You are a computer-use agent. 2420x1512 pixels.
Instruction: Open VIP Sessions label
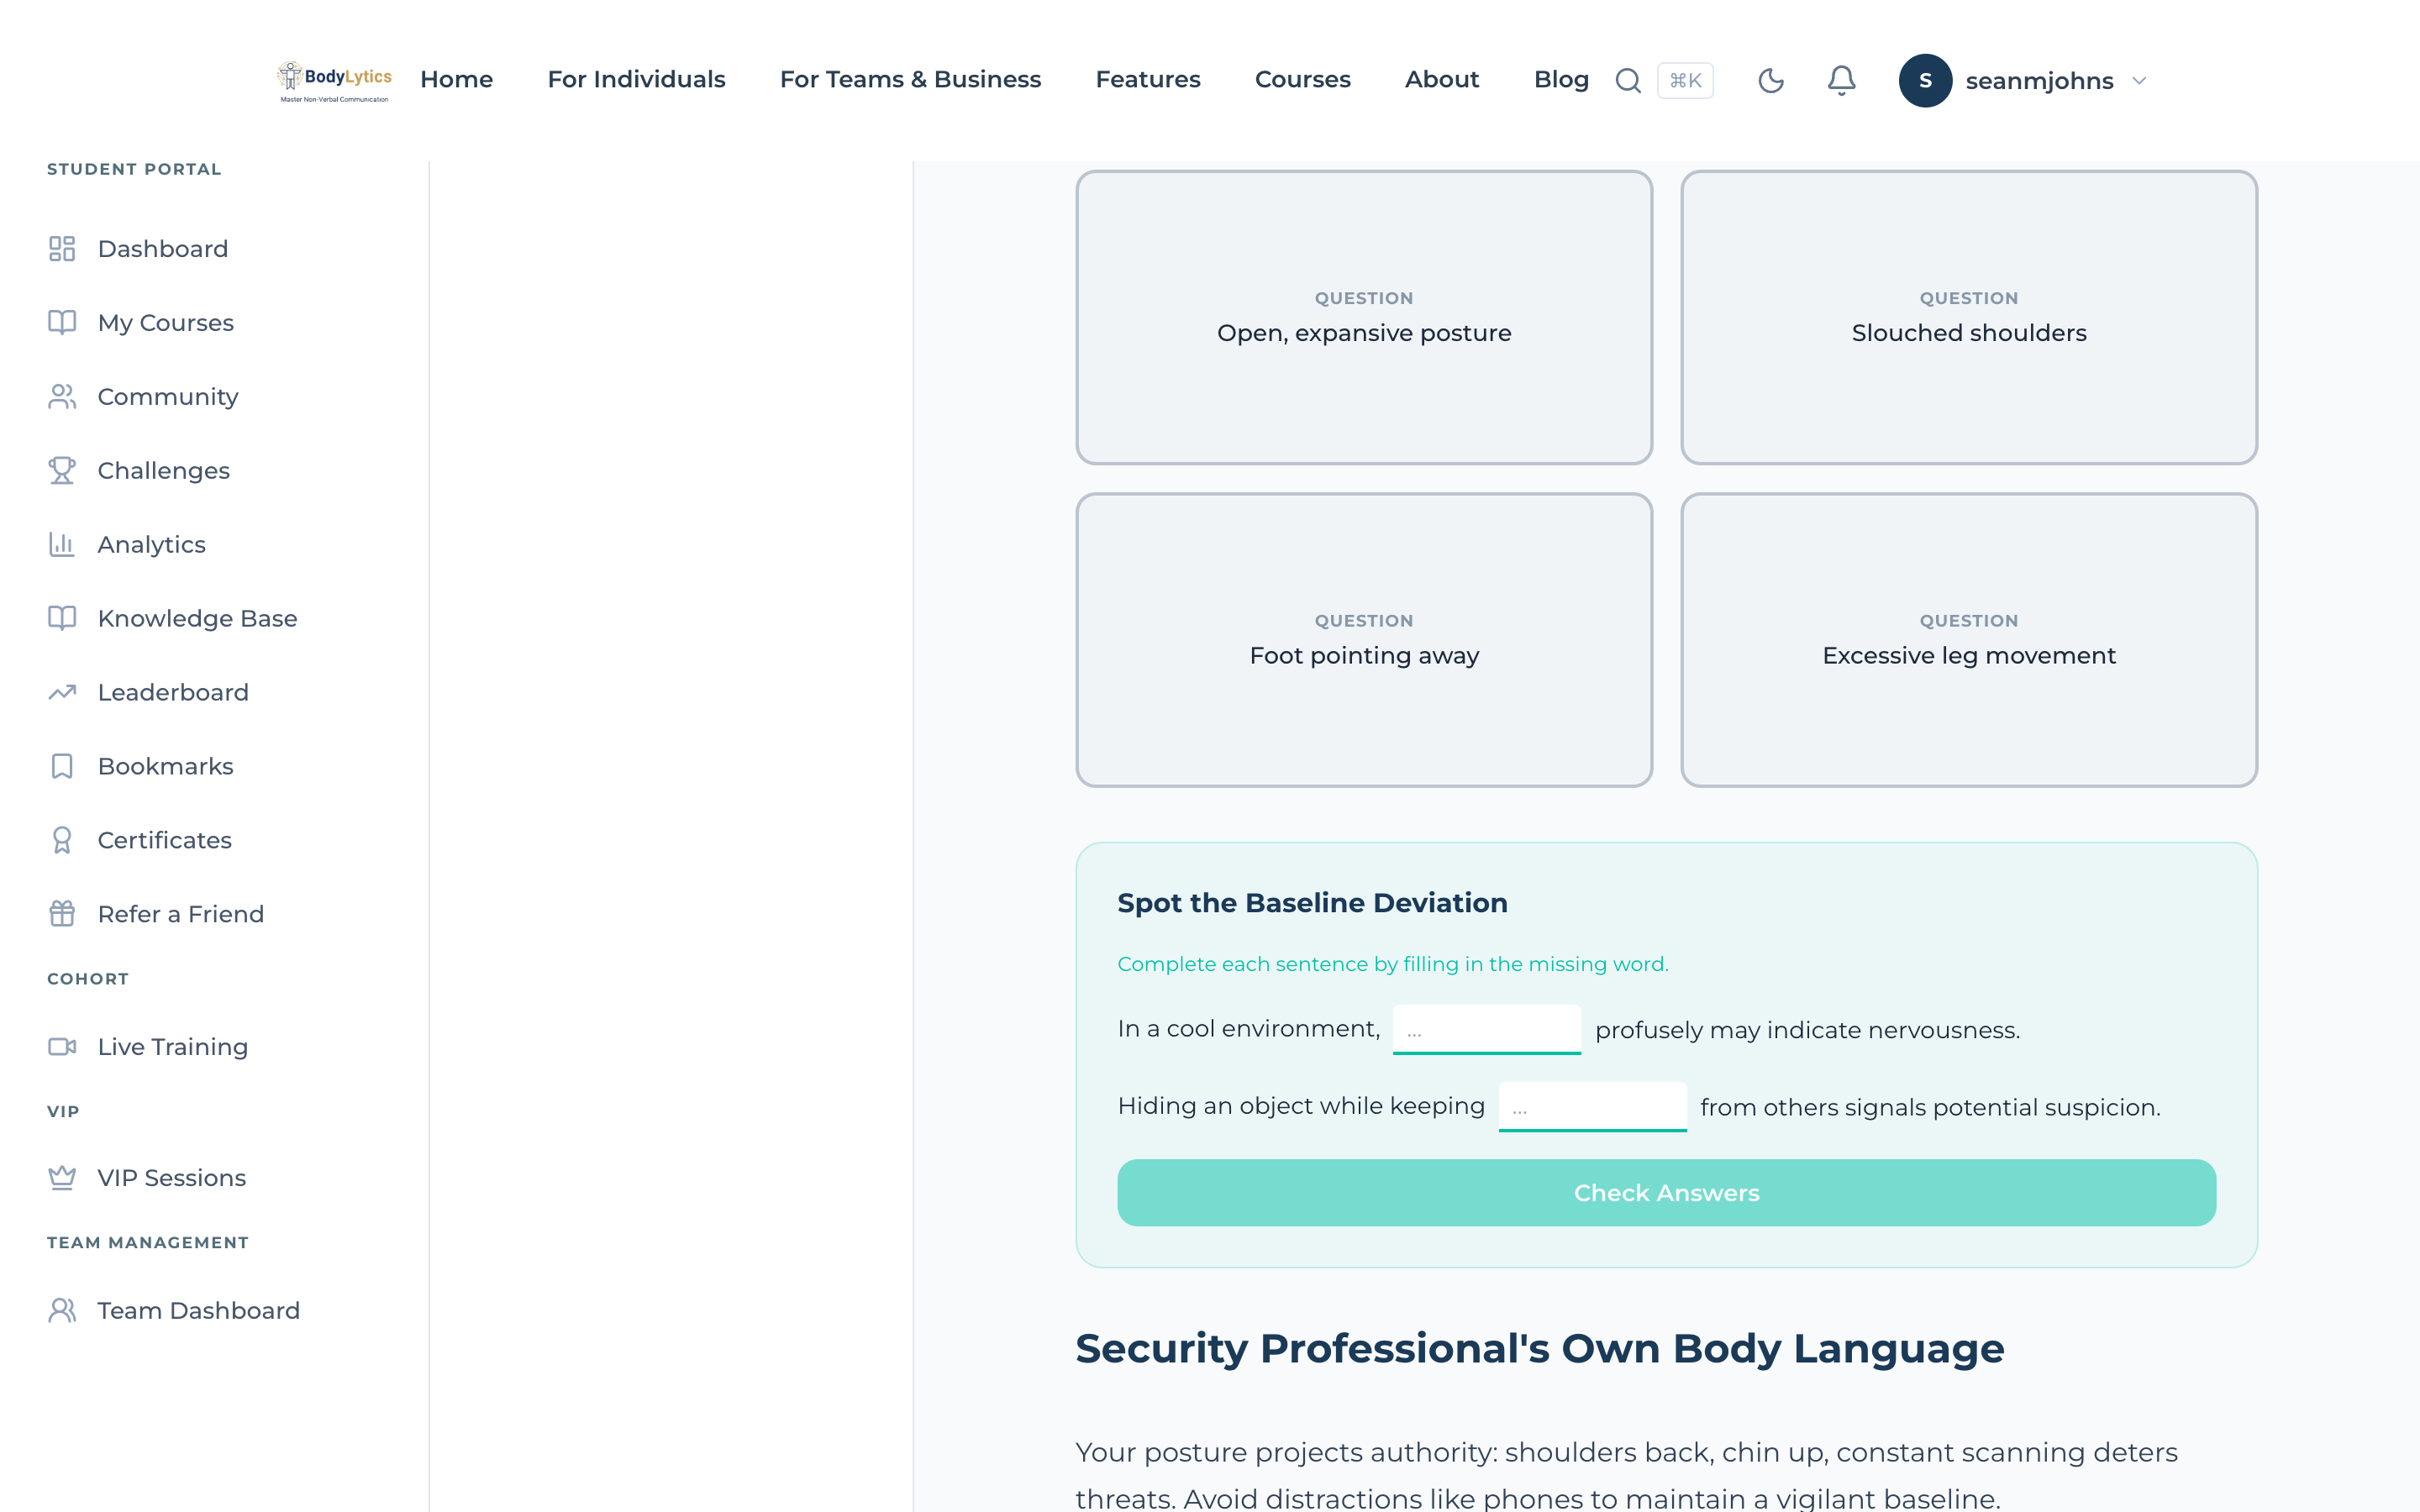pos(172,1178)
